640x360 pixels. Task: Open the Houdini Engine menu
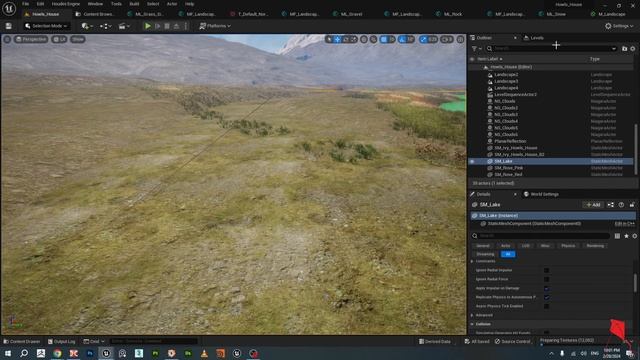66,4
